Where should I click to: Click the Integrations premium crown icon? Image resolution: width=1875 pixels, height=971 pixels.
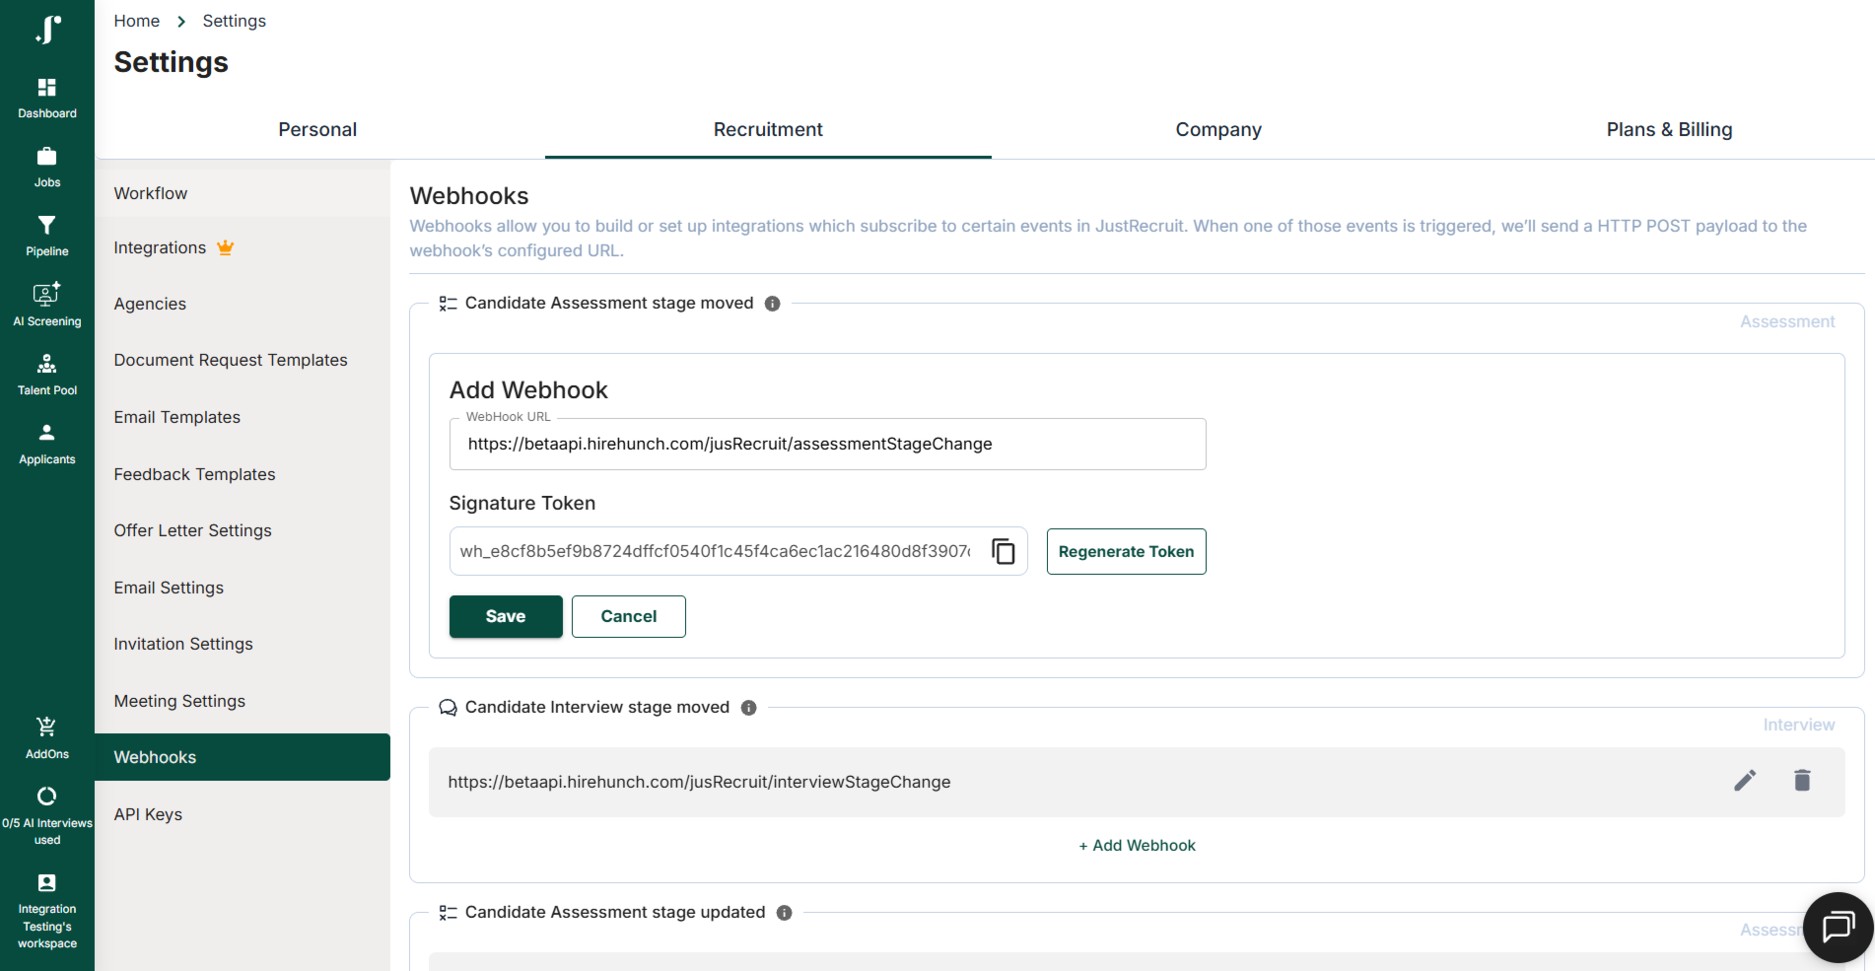(226, 248)
